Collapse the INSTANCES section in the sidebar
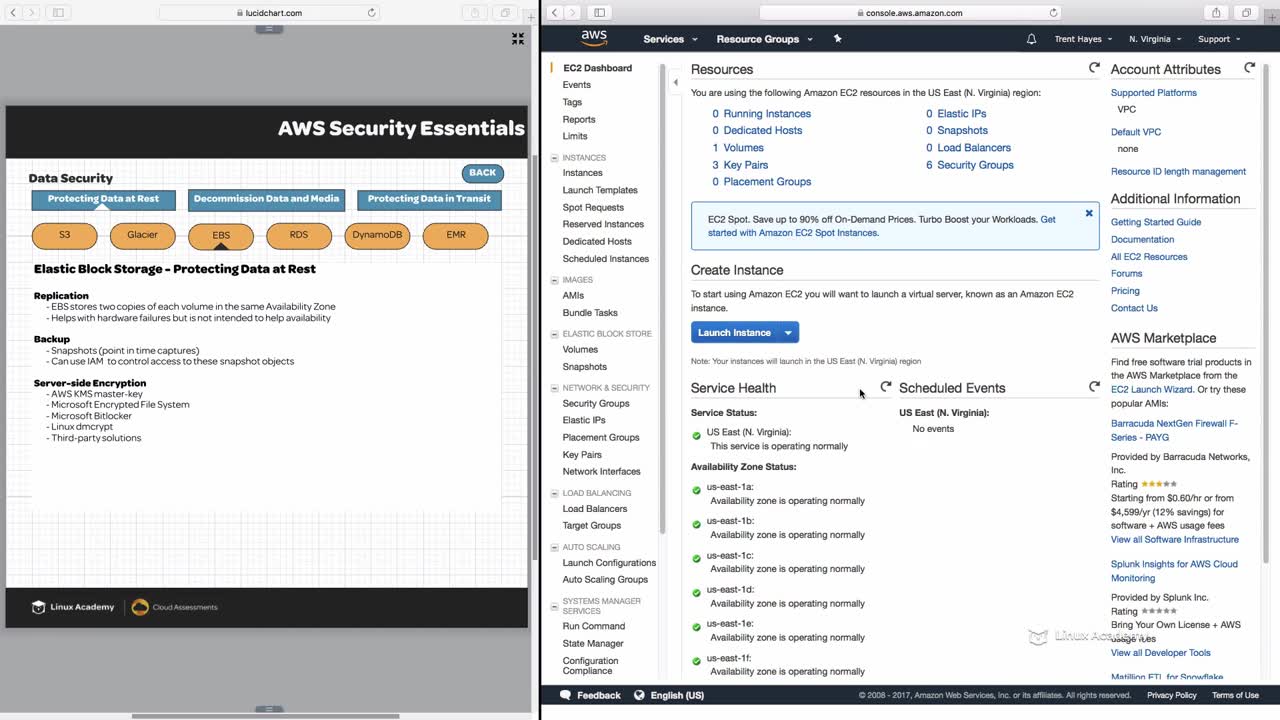 click(x=555, y=157)
